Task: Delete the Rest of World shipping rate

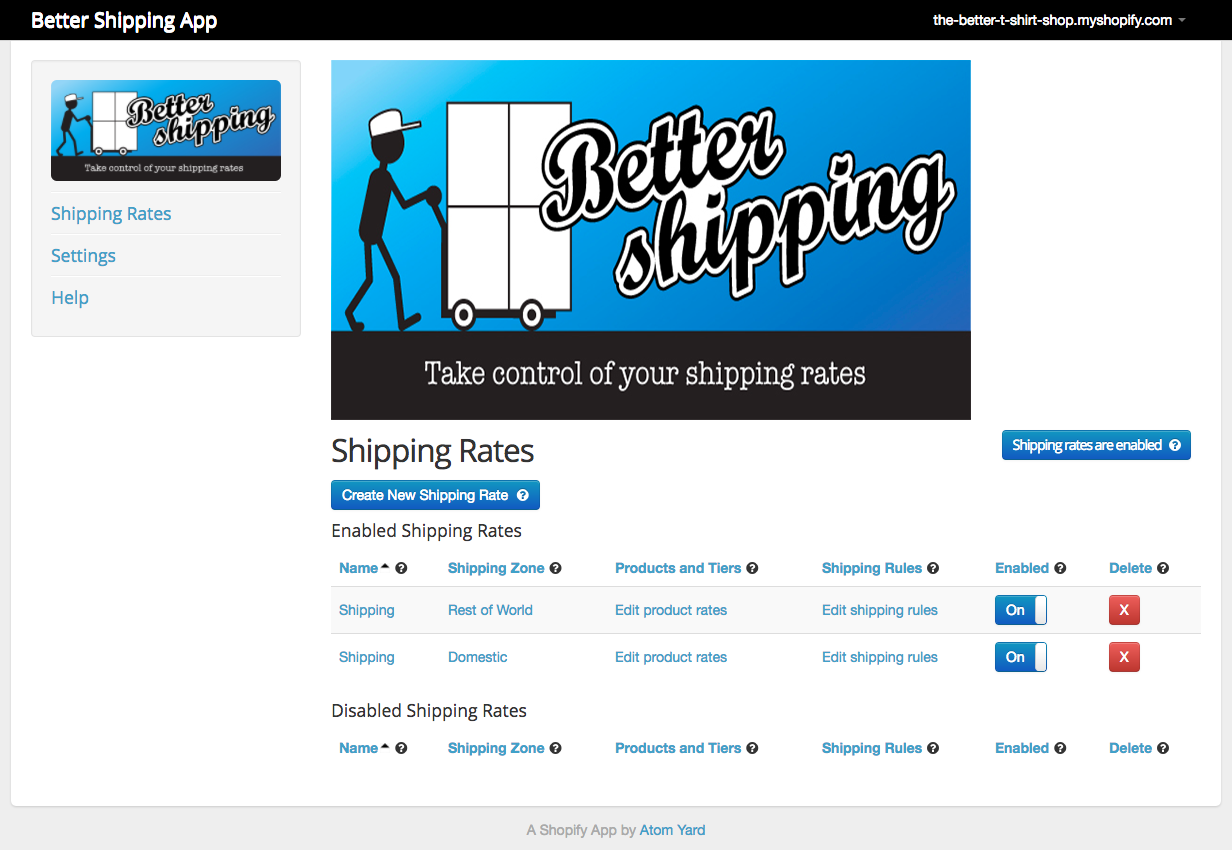Action: click(x=1124, y=610)
